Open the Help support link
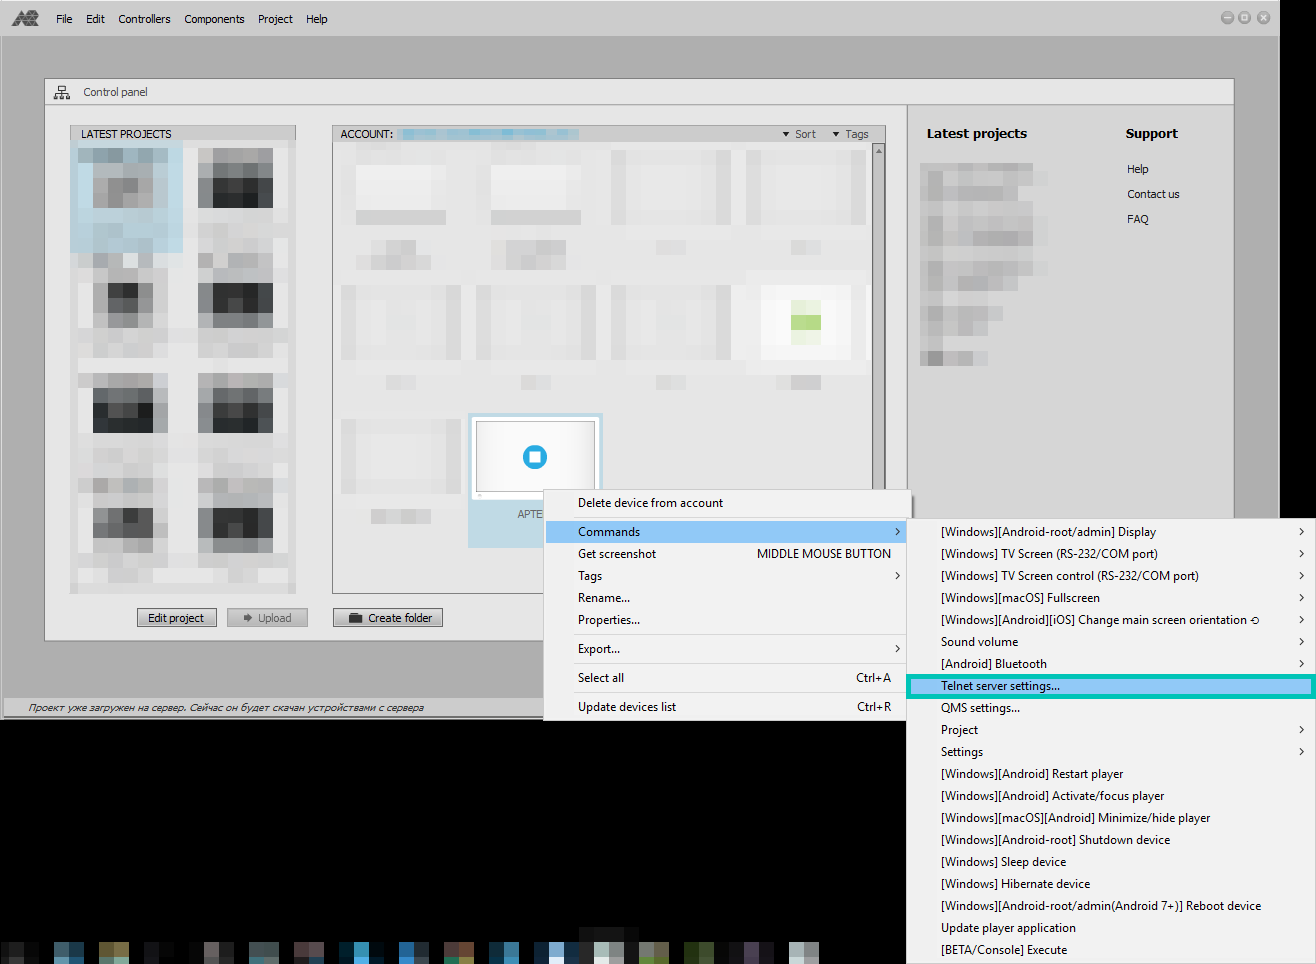The width and height of the screenshot is (1316, 964). pyautogui.click(x=1138, y=169)
